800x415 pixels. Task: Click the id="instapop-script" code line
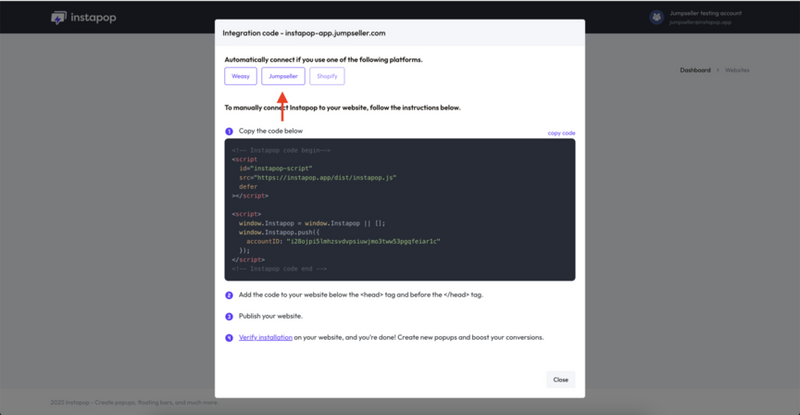click(x=276, y=168)
